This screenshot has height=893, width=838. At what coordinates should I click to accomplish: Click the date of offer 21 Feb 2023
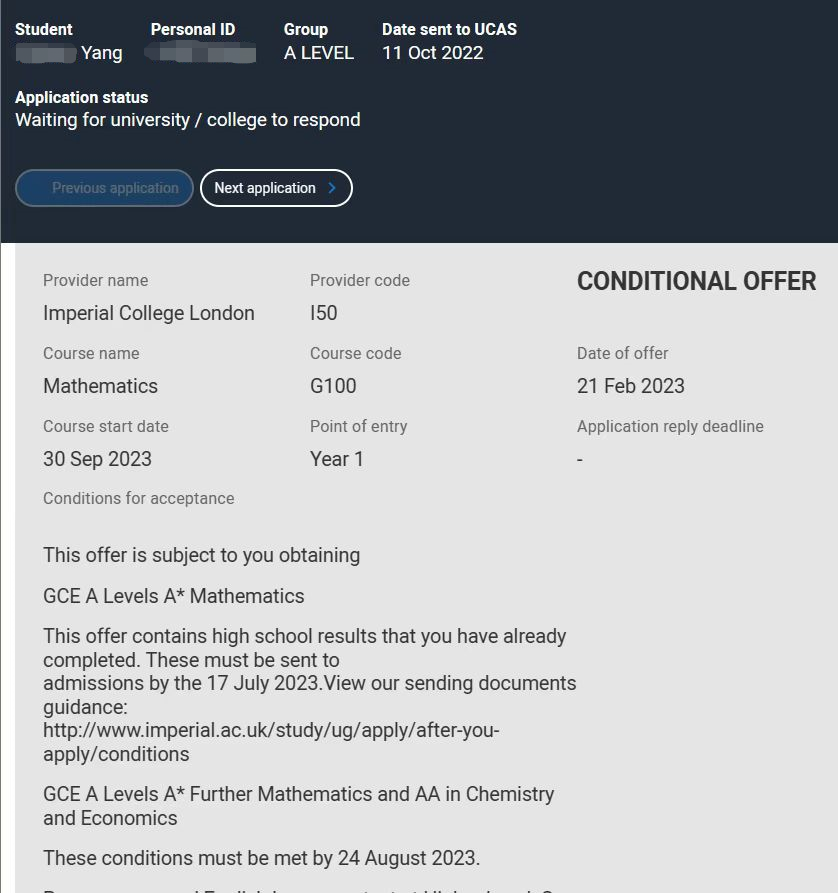[x=631, y=386]
